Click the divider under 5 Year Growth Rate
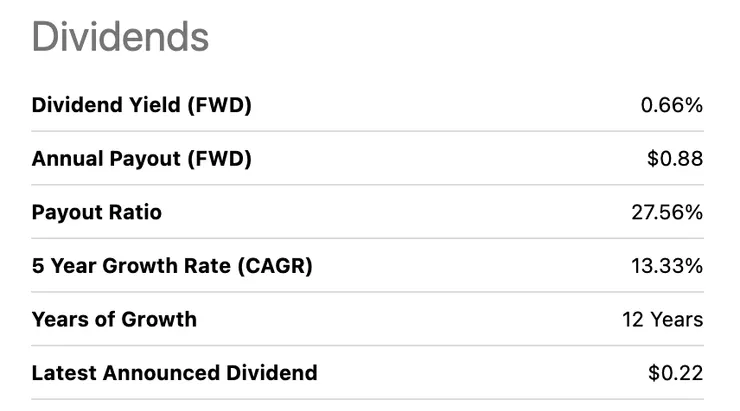Viewport: 740px width, 411px height. (x=368, y=292)
